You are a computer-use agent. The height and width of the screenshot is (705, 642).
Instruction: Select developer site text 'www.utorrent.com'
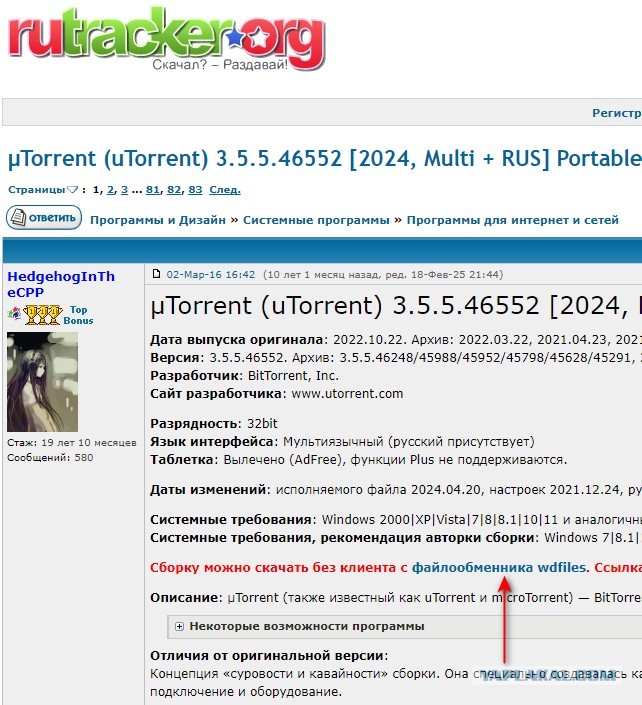pyautogui.click(x=347, y=393)
